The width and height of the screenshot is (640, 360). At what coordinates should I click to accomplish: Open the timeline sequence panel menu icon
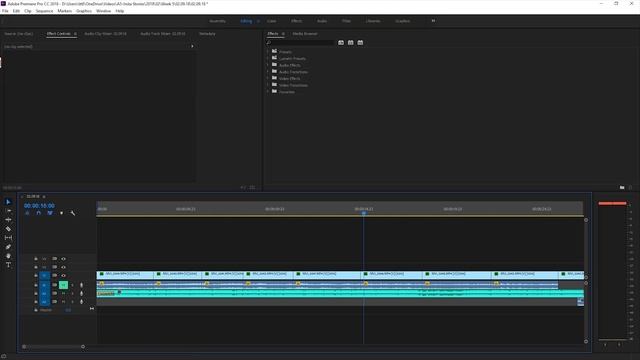(44, 197)
